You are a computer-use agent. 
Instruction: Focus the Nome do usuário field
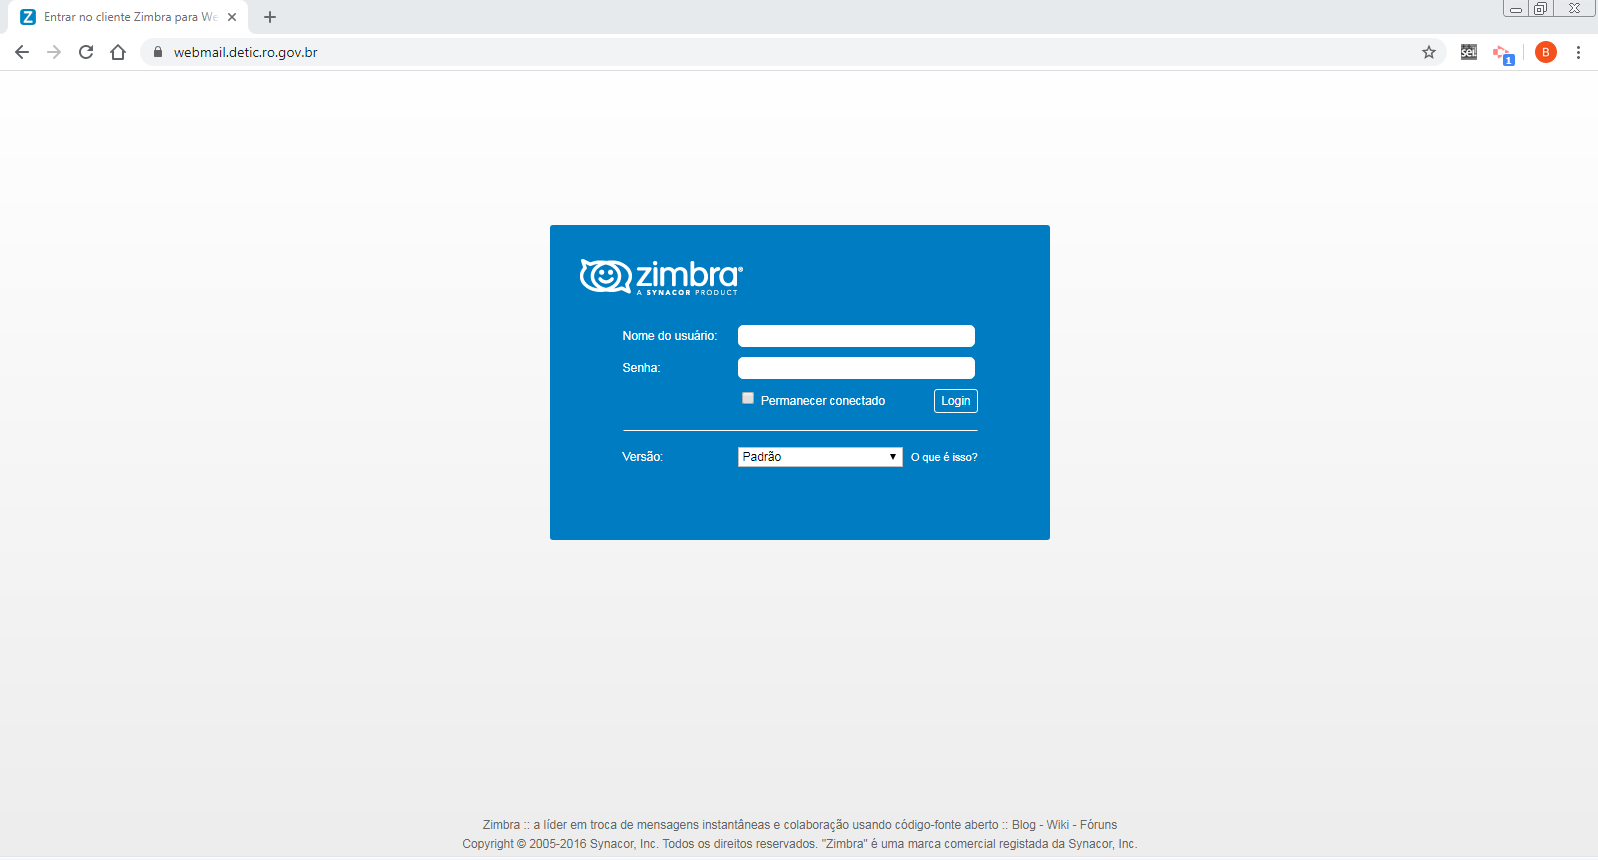pyautogui.click(x=856, y=336)
